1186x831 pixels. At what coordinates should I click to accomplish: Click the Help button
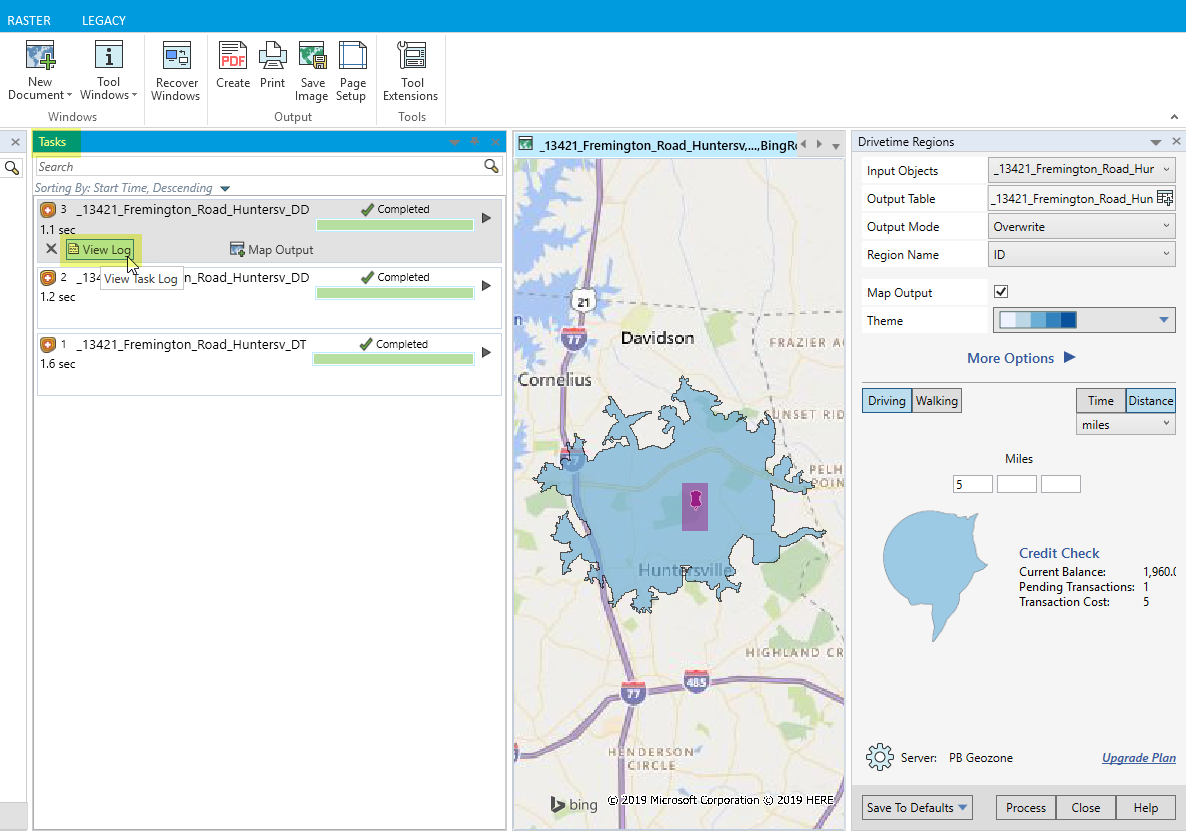(1145, 808)
